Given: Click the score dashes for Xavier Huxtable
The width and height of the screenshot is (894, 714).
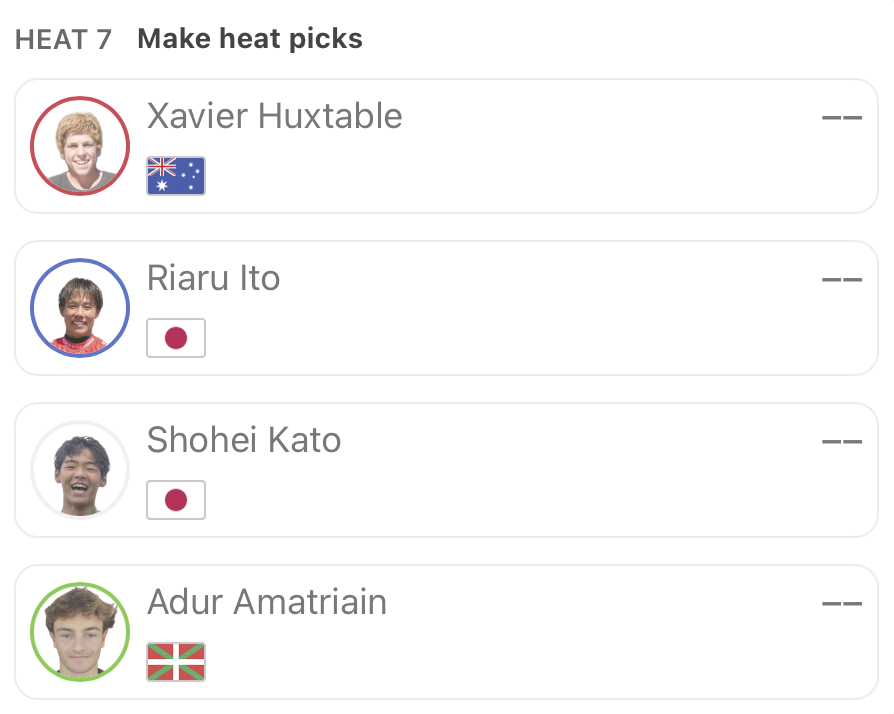Looking at the screenshot, I should click(841, 117).
